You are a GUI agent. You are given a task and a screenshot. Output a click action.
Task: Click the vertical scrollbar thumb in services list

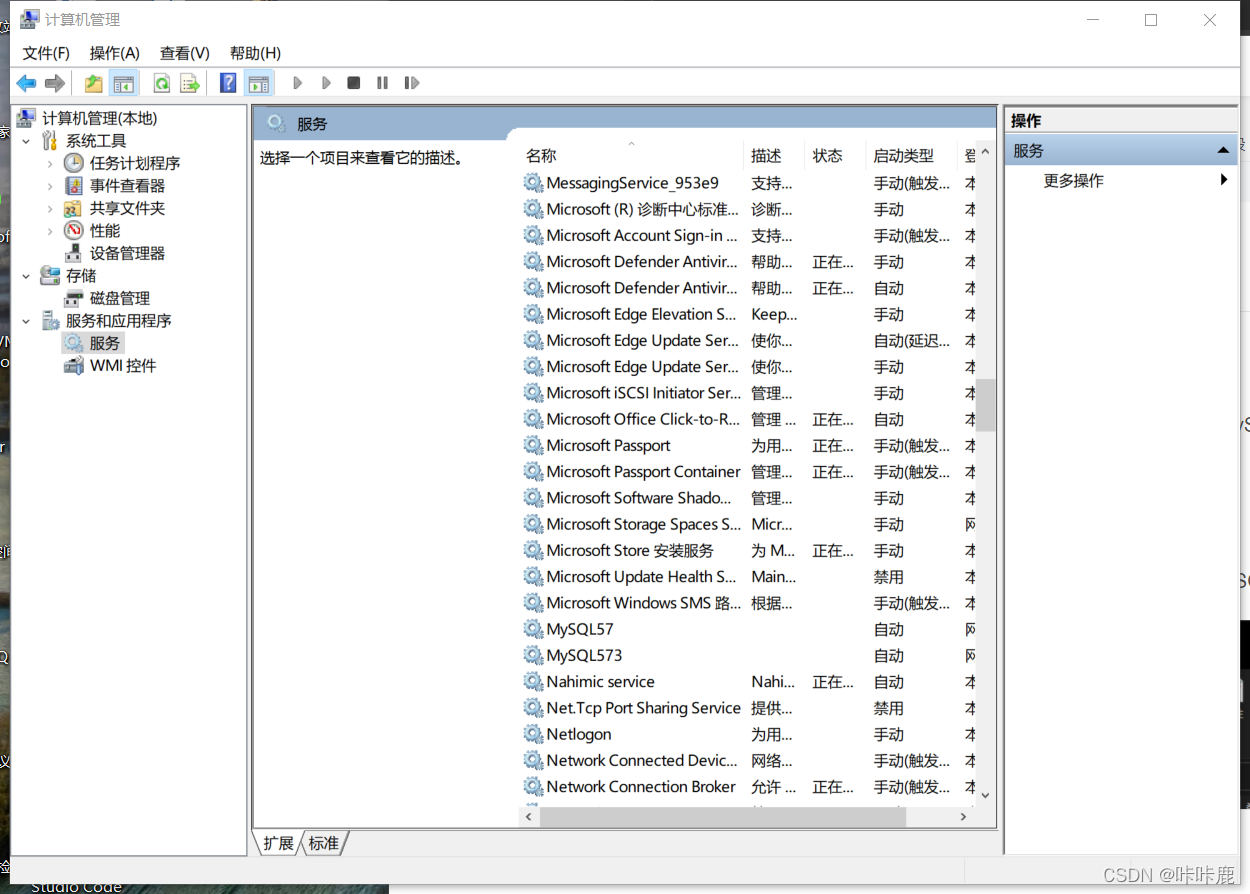pos(986,404)
